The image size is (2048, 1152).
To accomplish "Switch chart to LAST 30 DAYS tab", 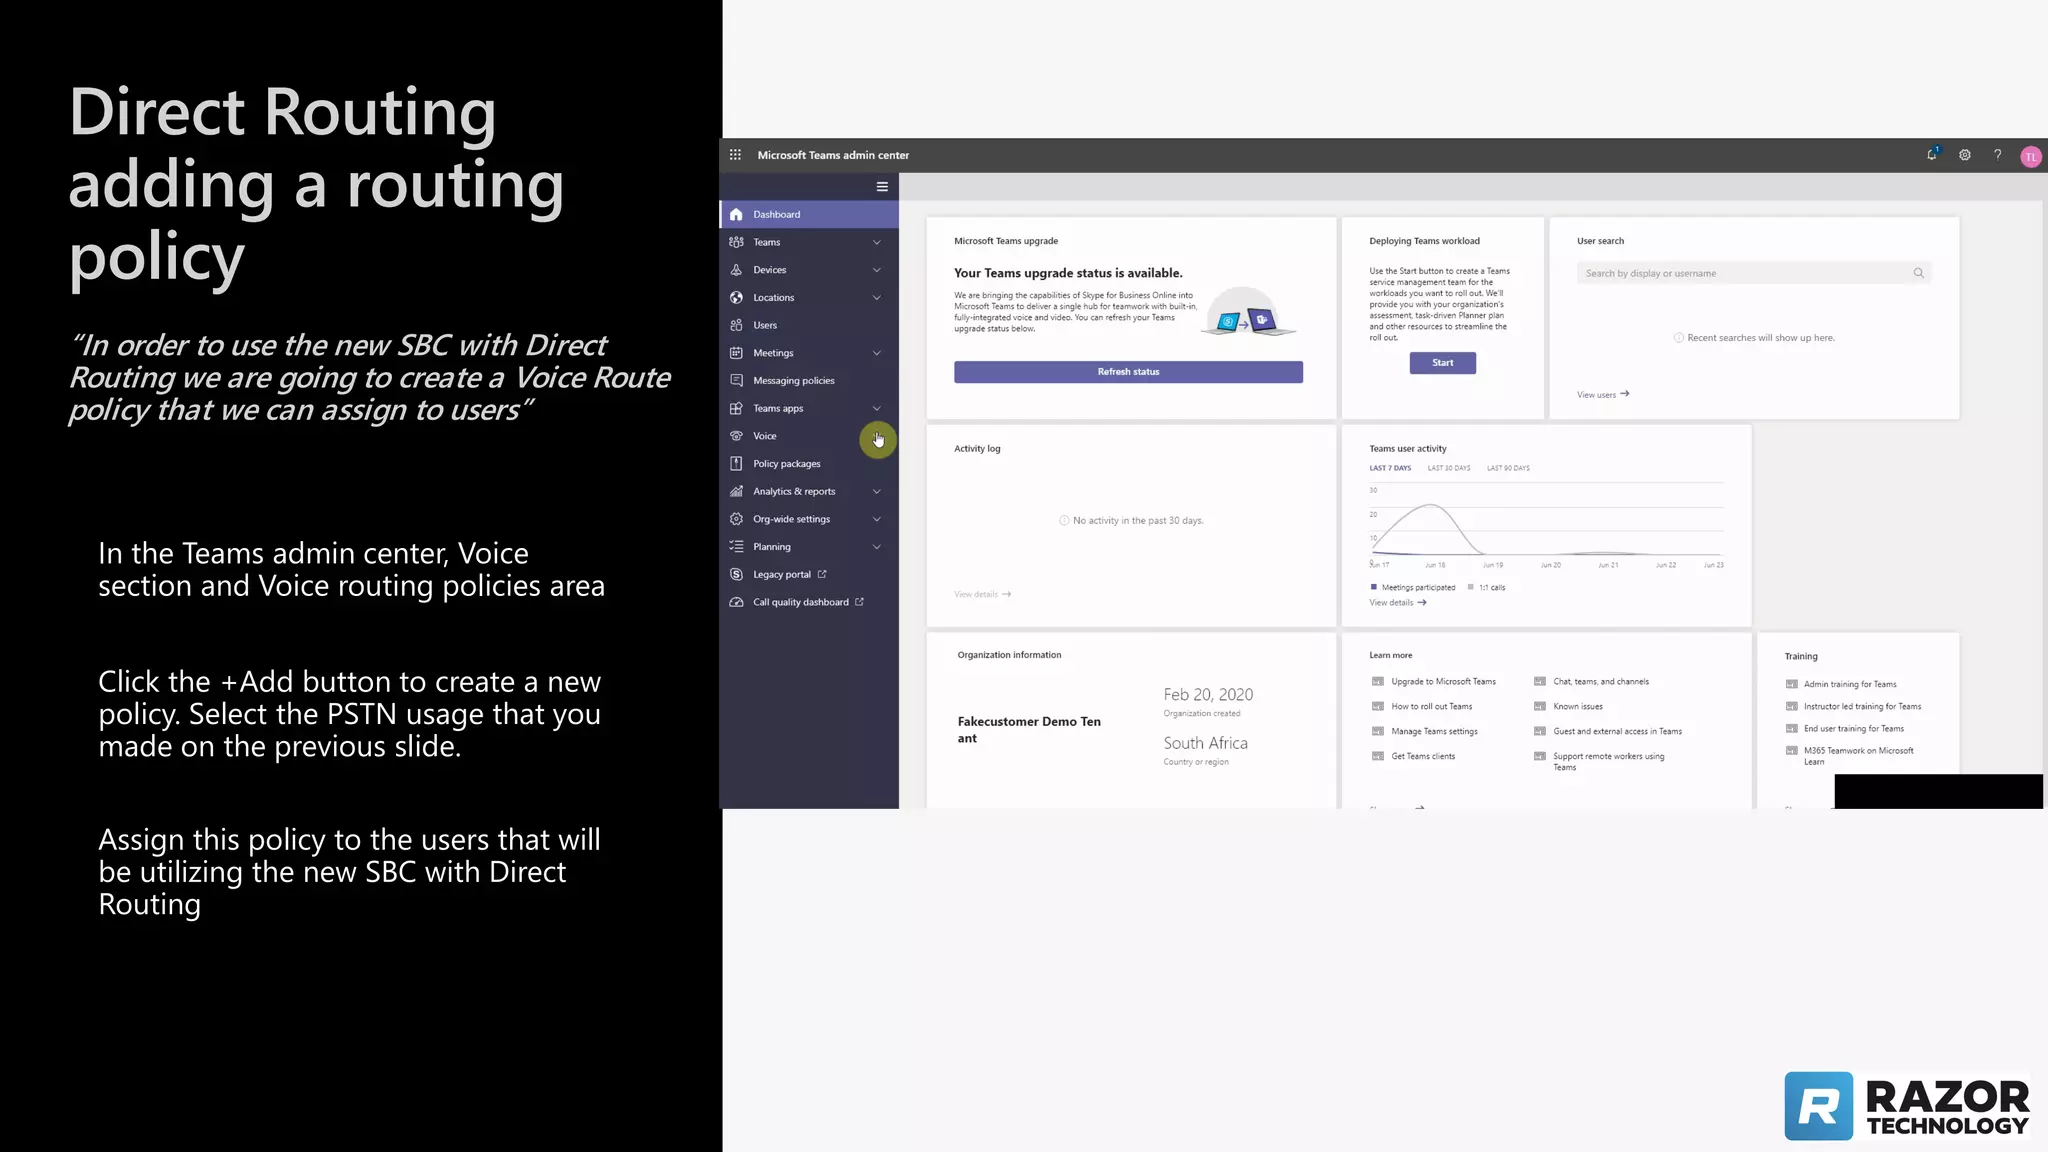I will (1449, 468).
